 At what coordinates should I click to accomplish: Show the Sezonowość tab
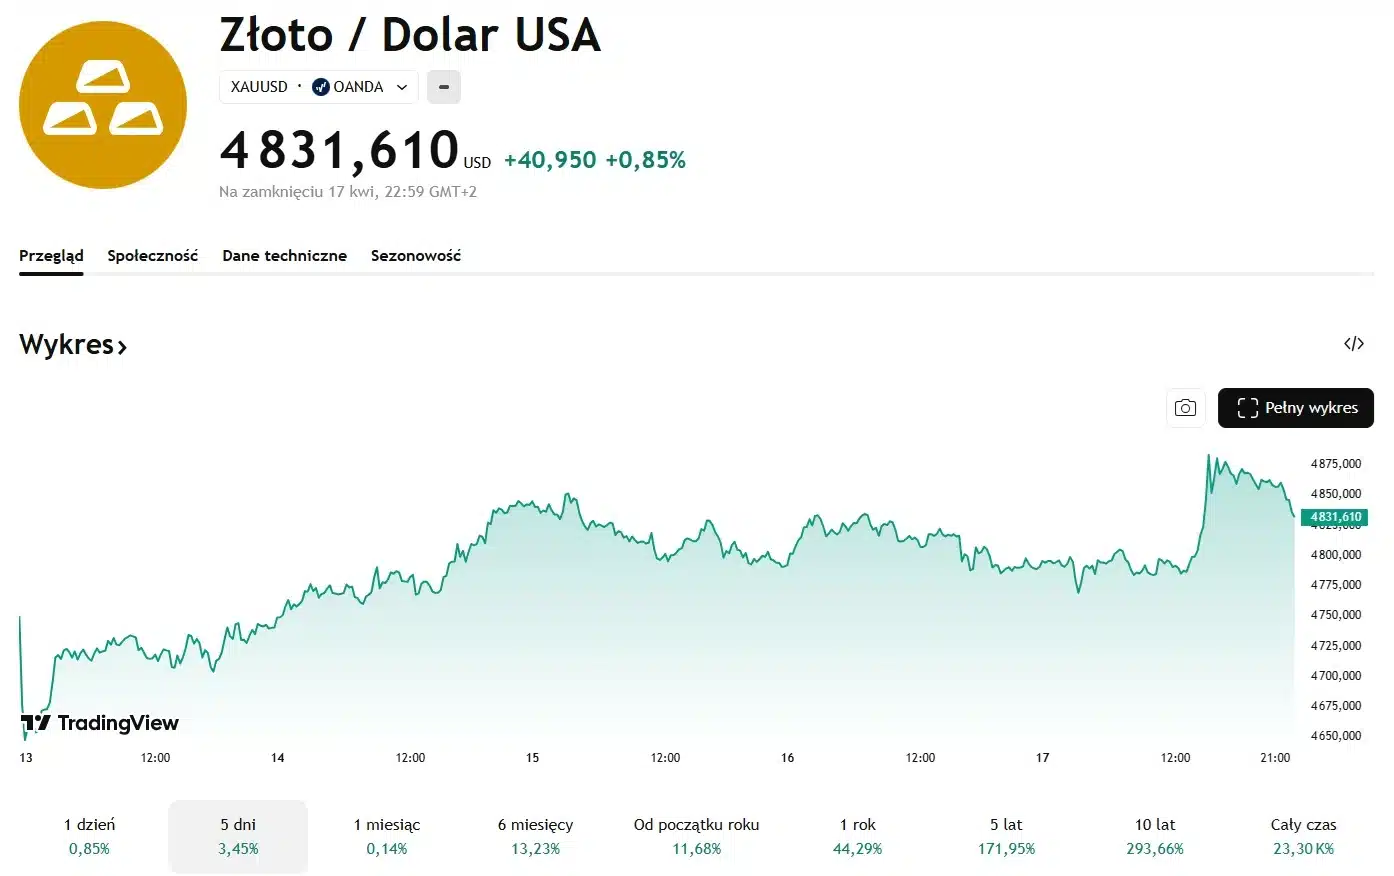416,256
